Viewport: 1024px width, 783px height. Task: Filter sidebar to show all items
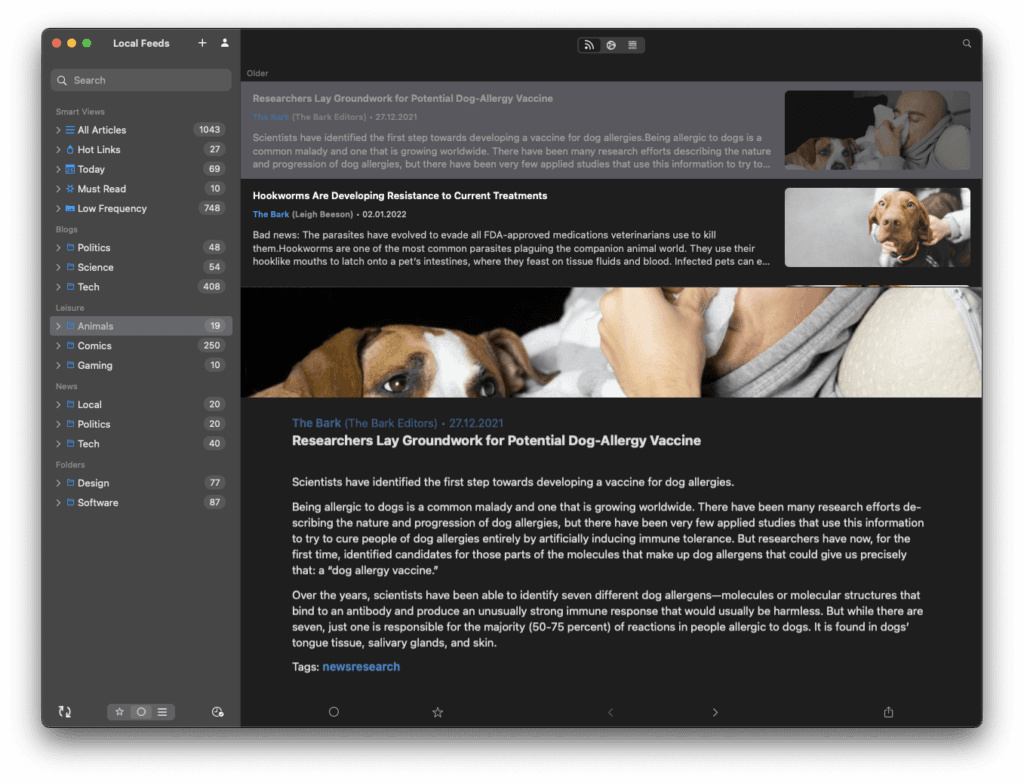tap(162, 712)
